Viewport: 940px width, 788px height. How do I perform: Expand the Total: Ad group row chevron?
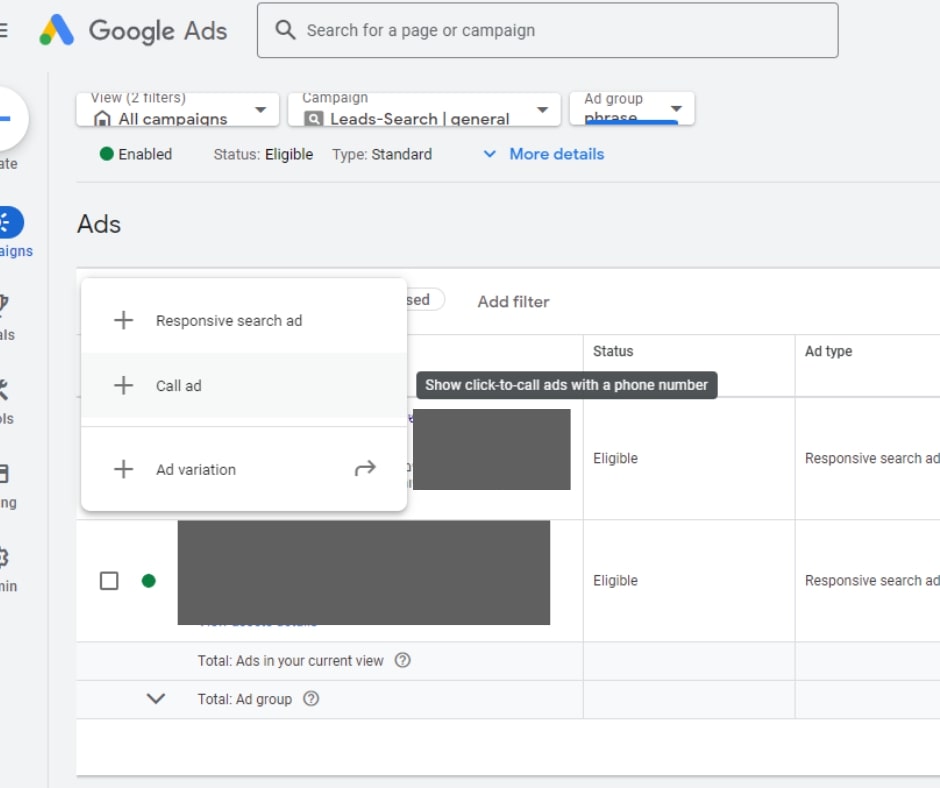click(x=156, y=699)
